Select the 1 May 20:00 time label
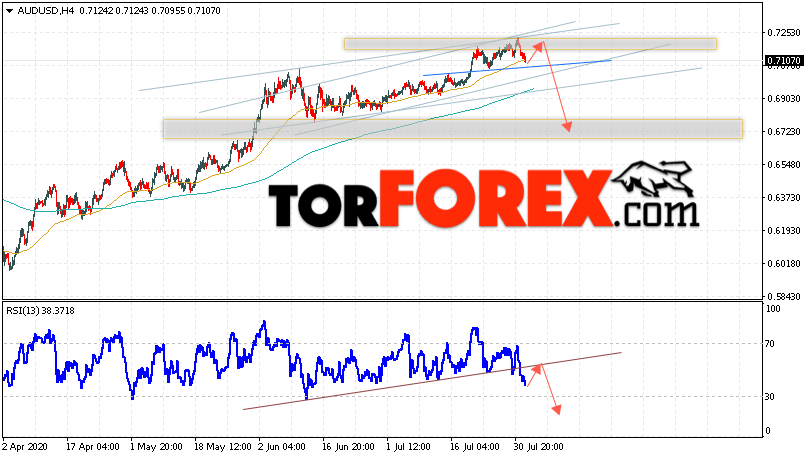The height and width of the screenshot is (458, 808). pyautogui.click(x=156, y=447)
